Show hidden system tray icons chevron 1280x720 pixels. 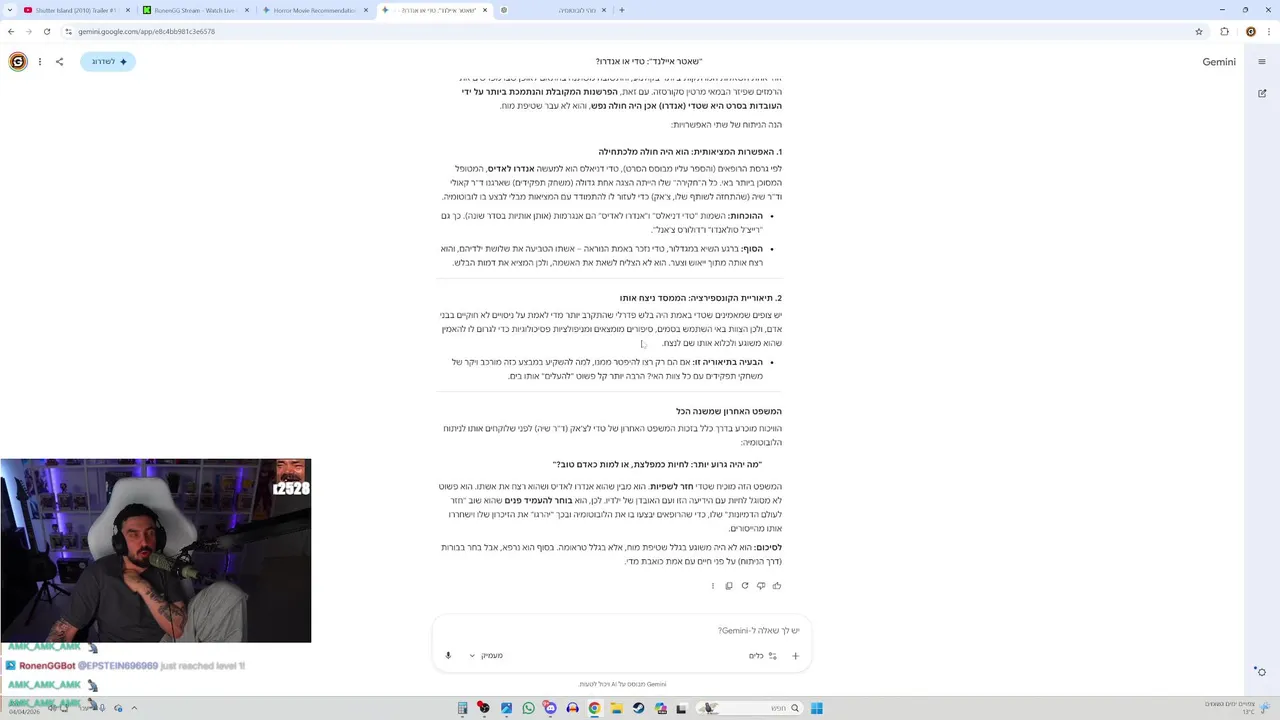tap(134, 708)
